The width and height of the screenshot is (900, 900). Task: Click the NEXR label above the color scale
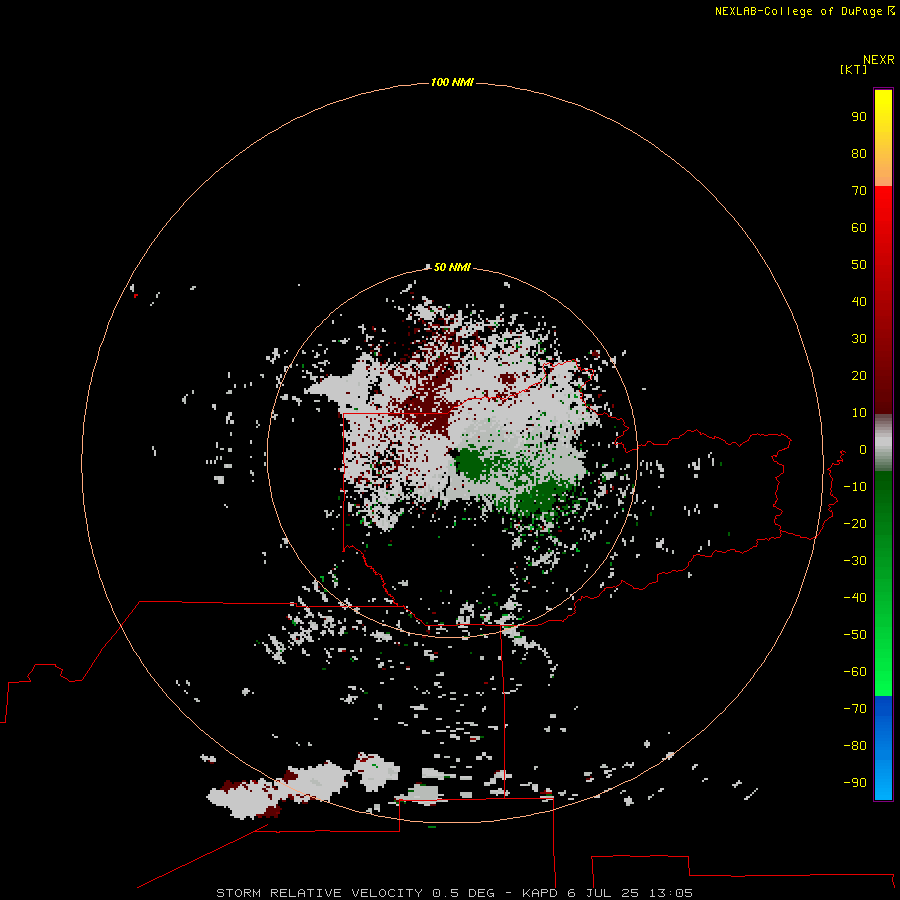879,60
